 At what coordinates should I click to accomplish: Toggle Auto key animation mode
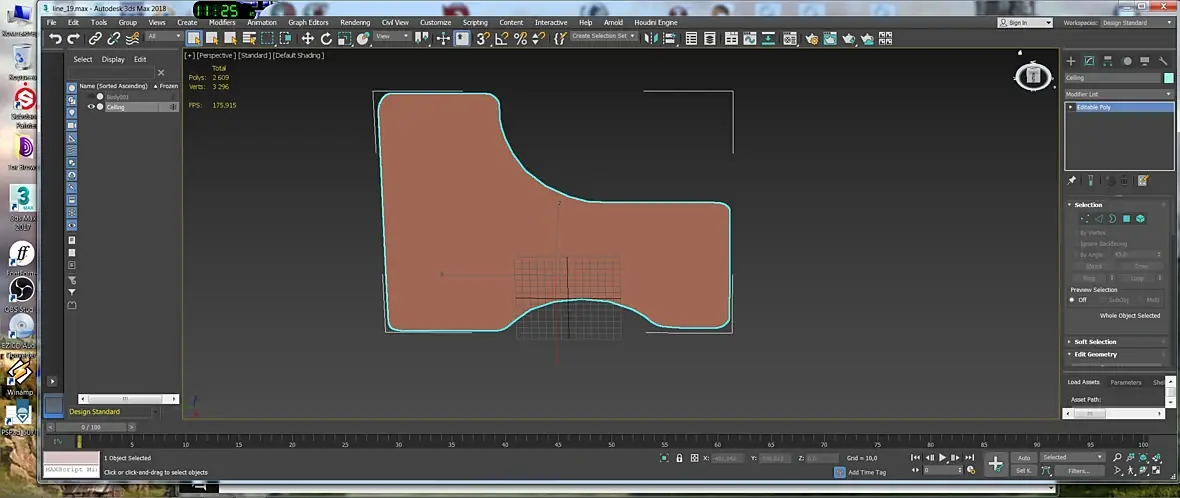click(1024, 457)
